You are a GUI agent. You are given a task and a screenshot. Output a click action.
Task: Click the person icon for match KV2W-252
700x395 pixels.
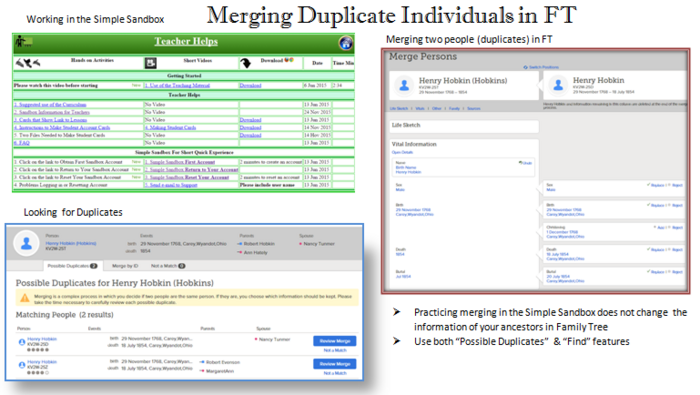click(x=21, y=365)
